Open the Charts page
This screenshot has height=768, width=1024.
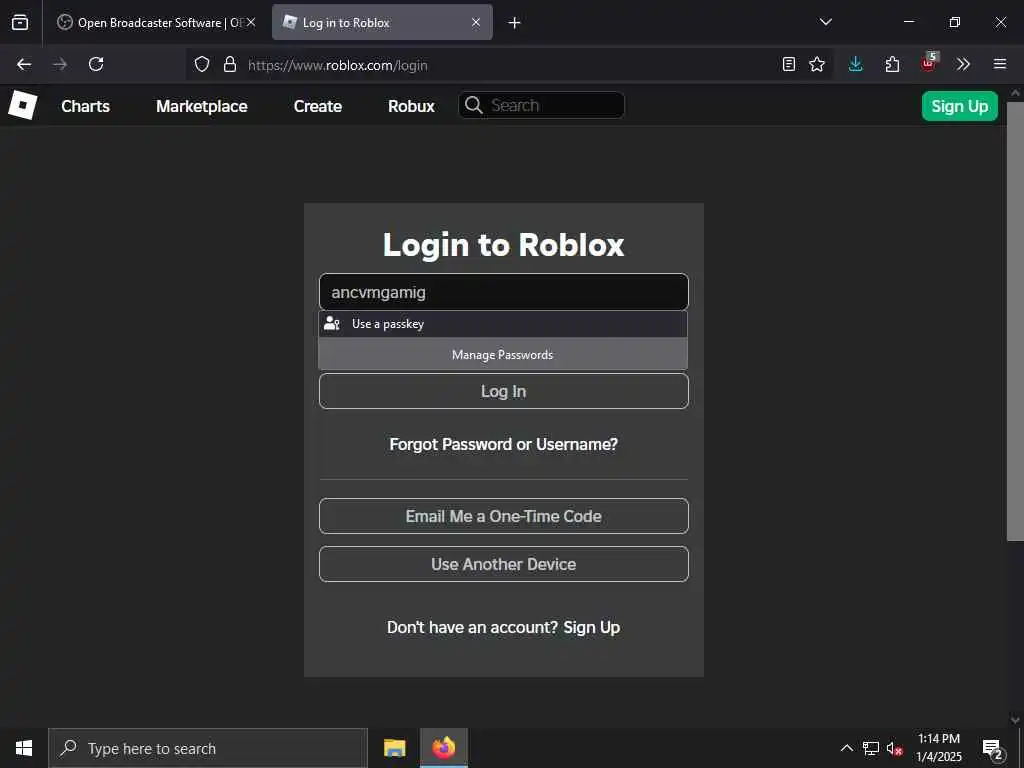[86, 106]
